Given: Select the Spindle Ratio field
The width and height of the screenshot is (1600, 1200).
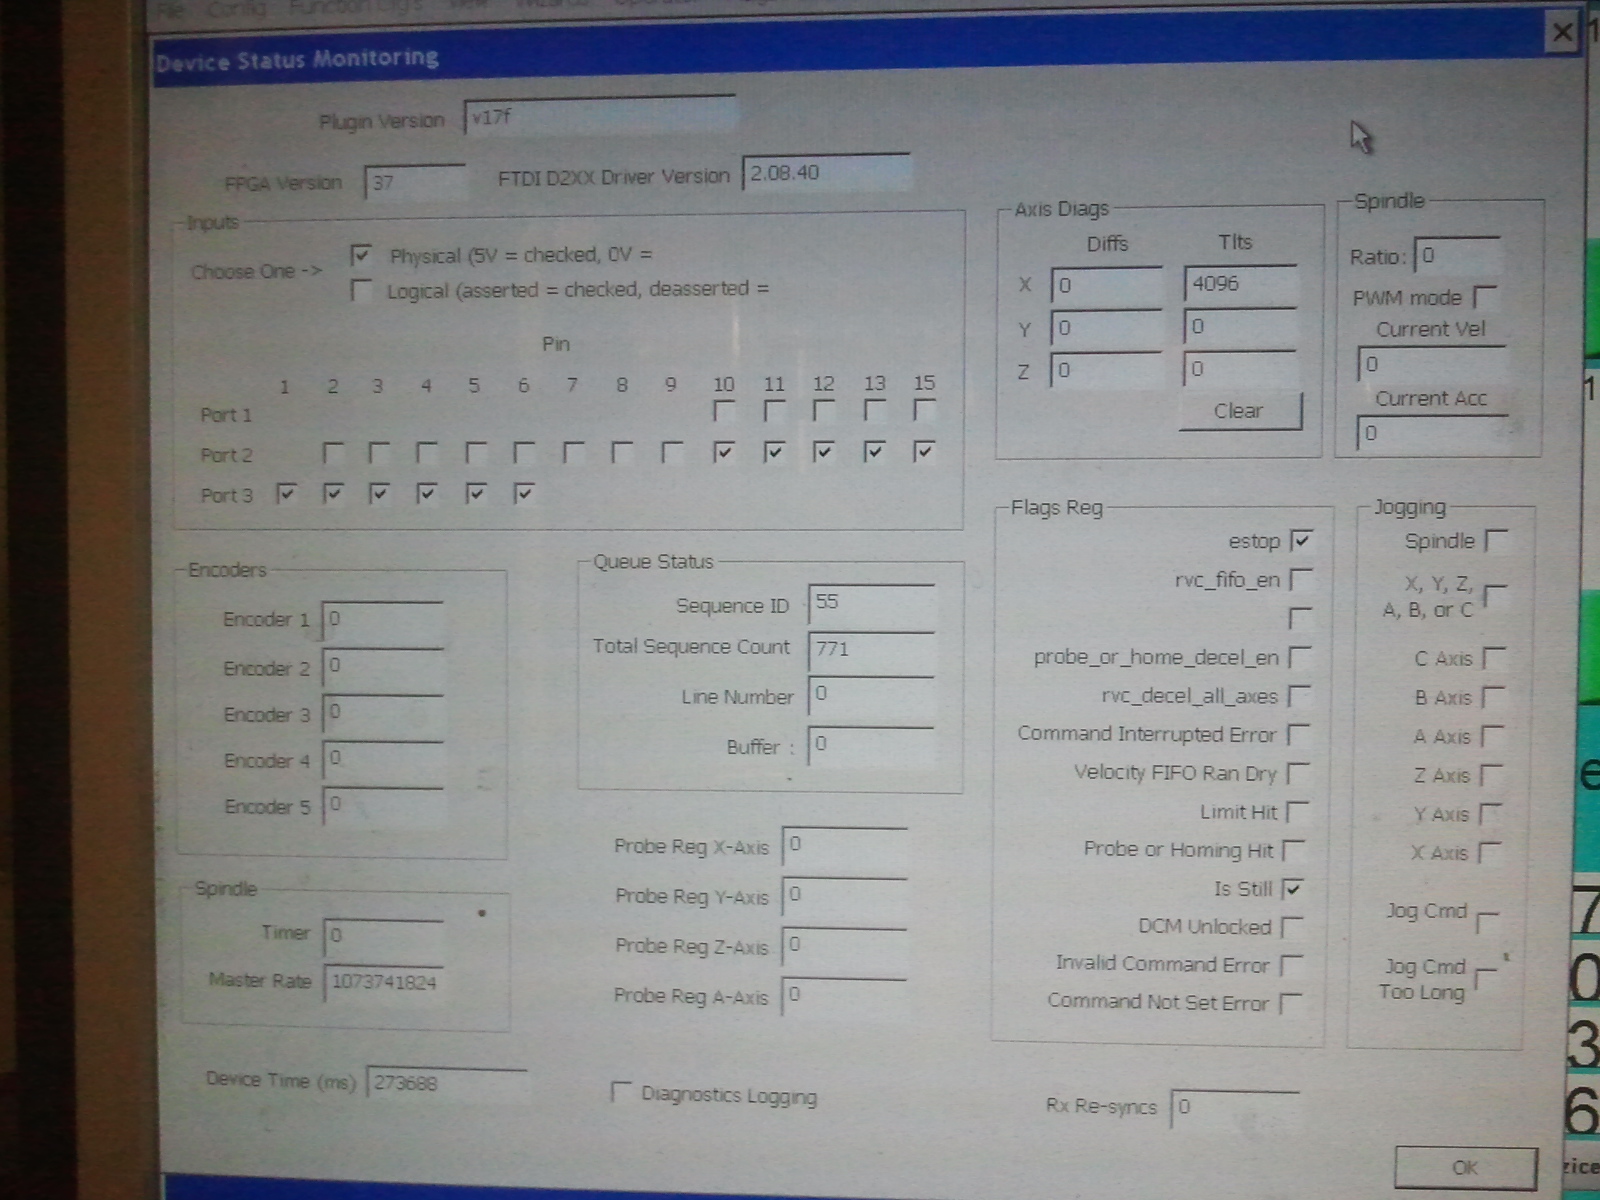Looking at the screenshot, I should point(1457,256).
